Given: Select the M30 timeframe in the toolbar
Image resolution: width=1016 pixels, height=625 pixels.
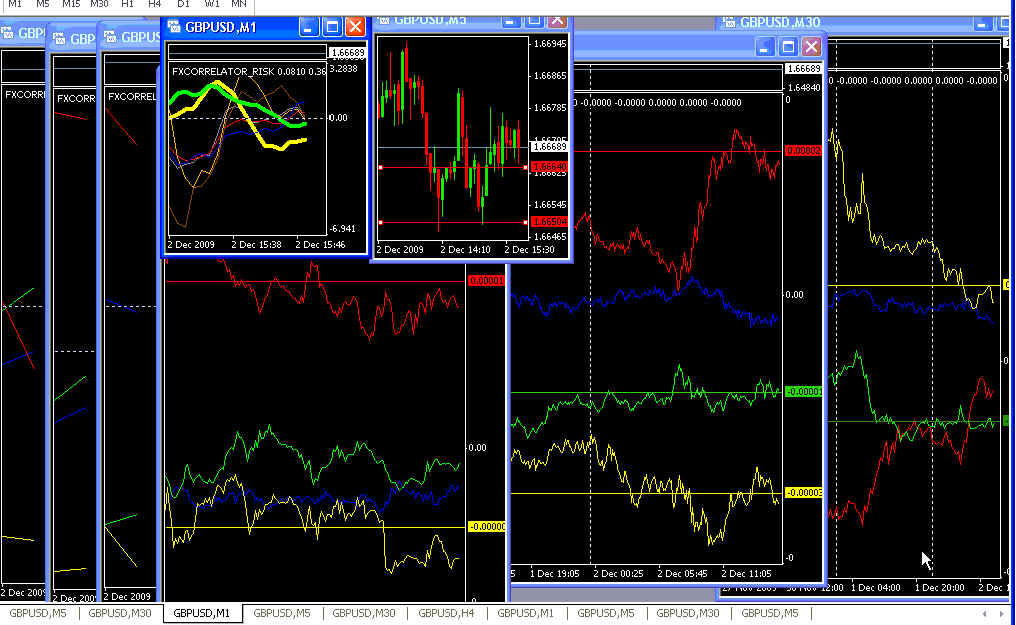Looking at the screenshot, I should [x=99, y=4].
